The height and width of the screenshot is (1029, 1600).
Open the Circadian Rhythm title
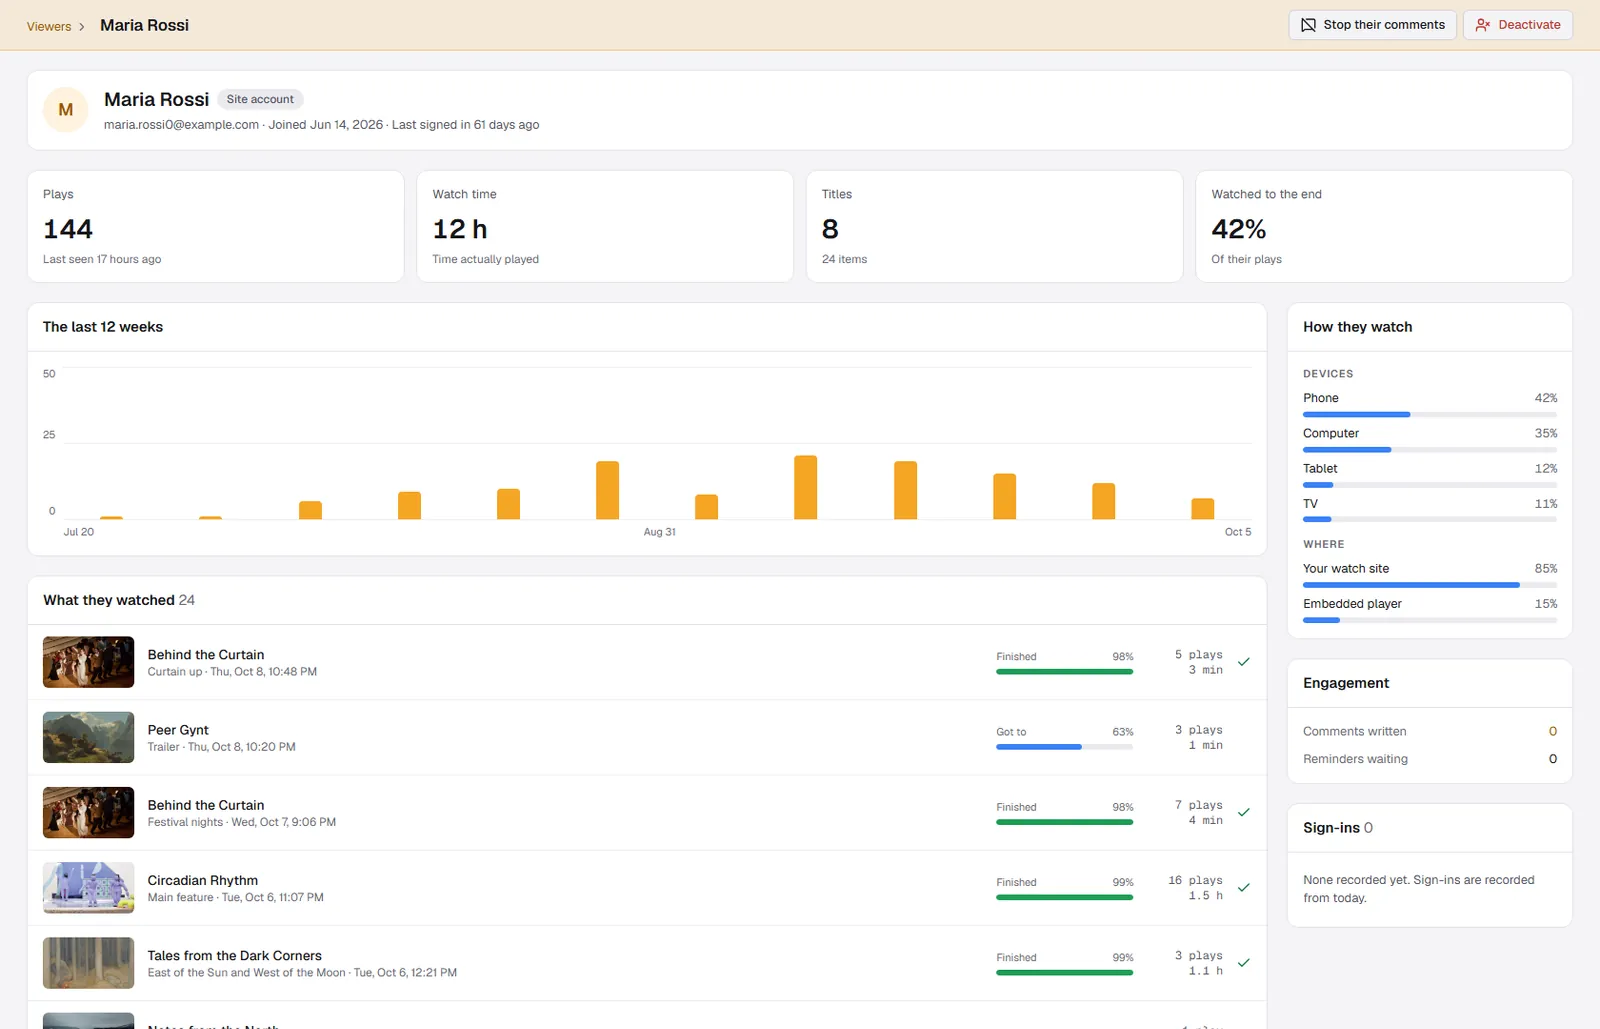click(x=203, y=880)
